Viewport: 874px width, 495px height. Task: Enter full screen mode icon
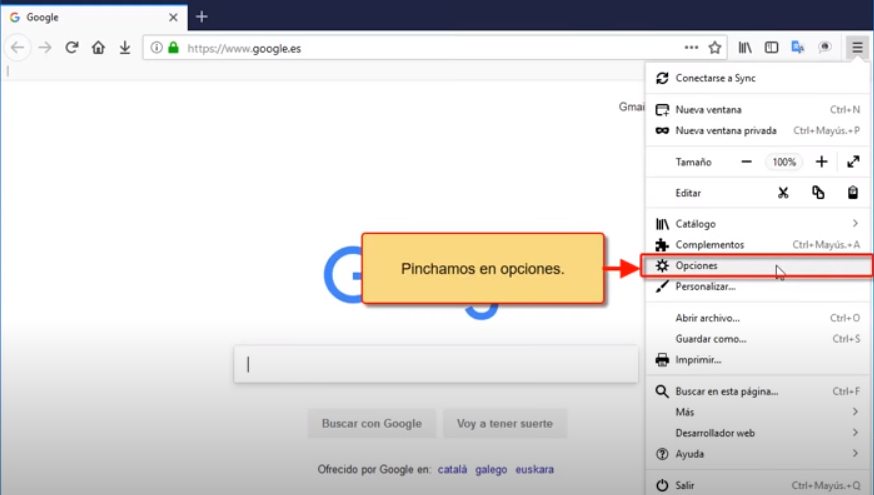(x=853, y=162)
